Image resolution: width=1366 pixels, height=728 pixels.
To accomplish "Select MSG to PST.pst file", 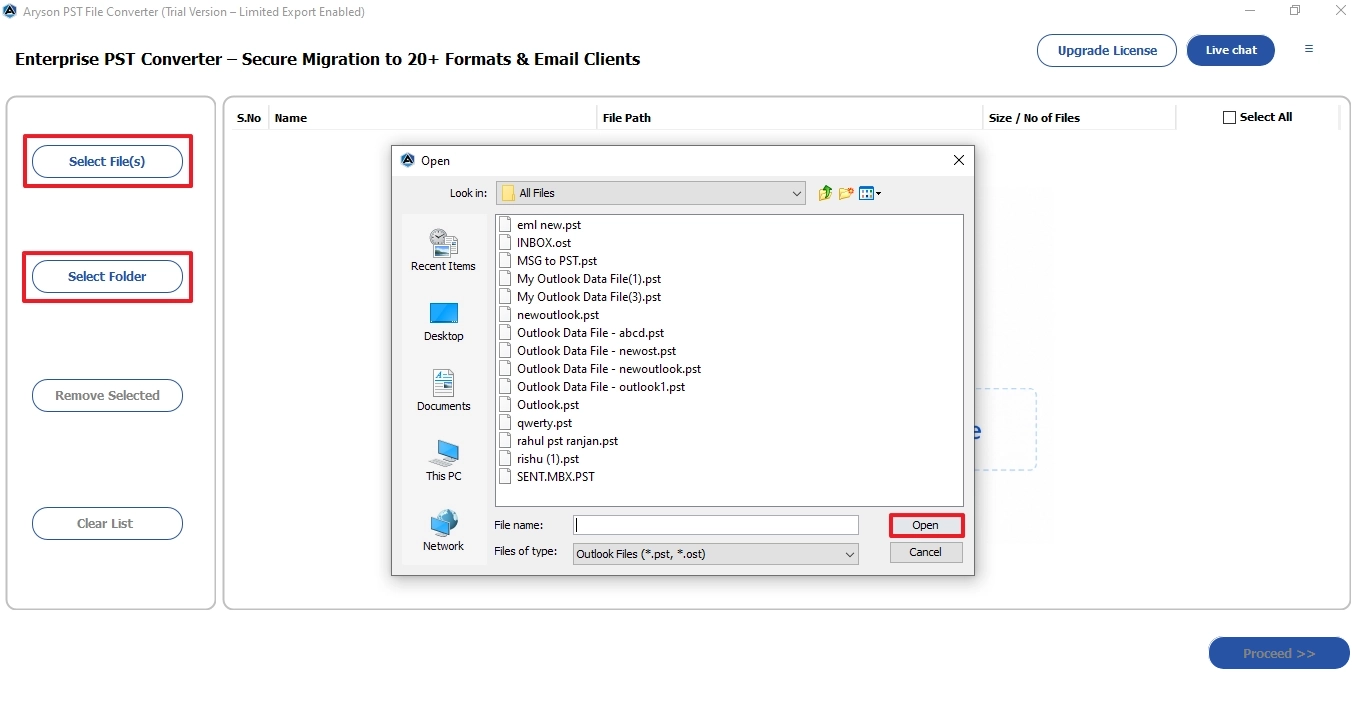I will pos(557,261).
